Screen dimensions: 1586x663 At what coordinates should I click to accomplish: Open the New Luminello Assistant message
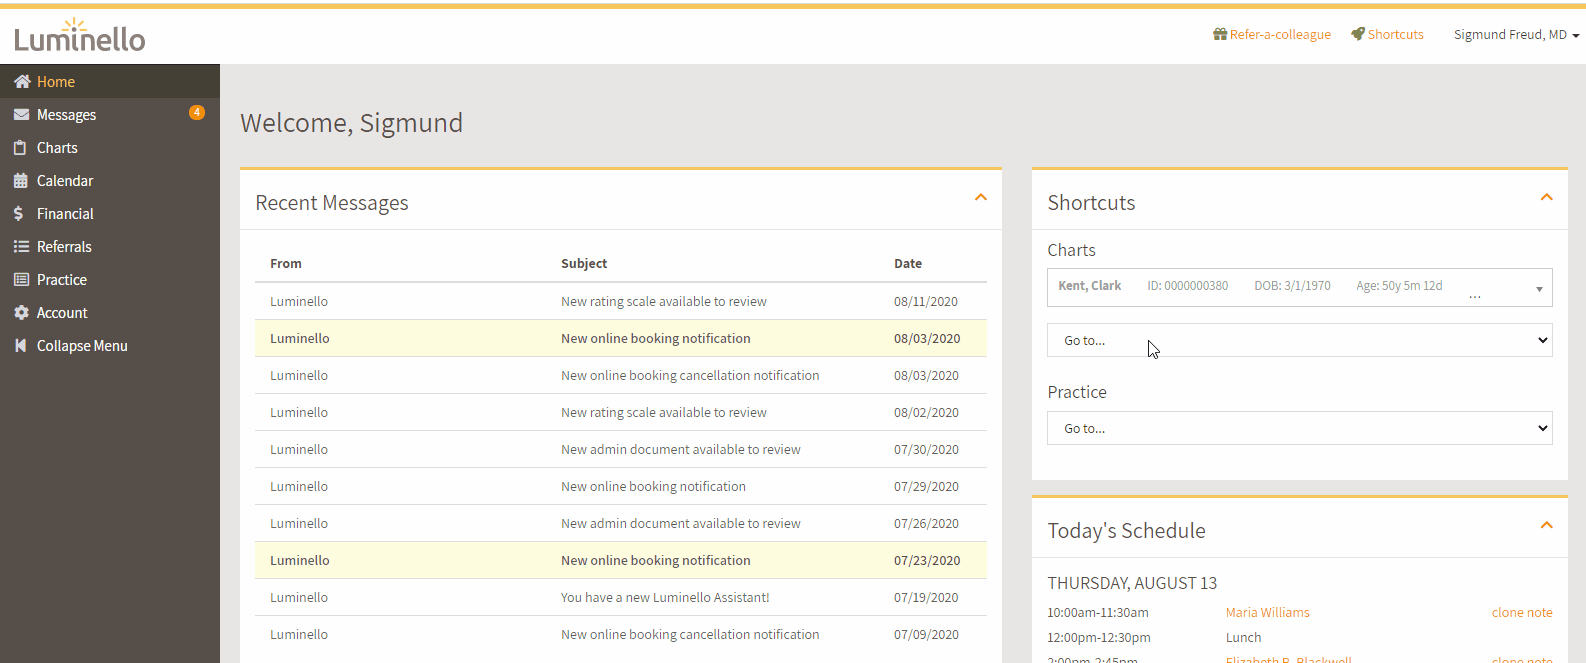[621, 597]
